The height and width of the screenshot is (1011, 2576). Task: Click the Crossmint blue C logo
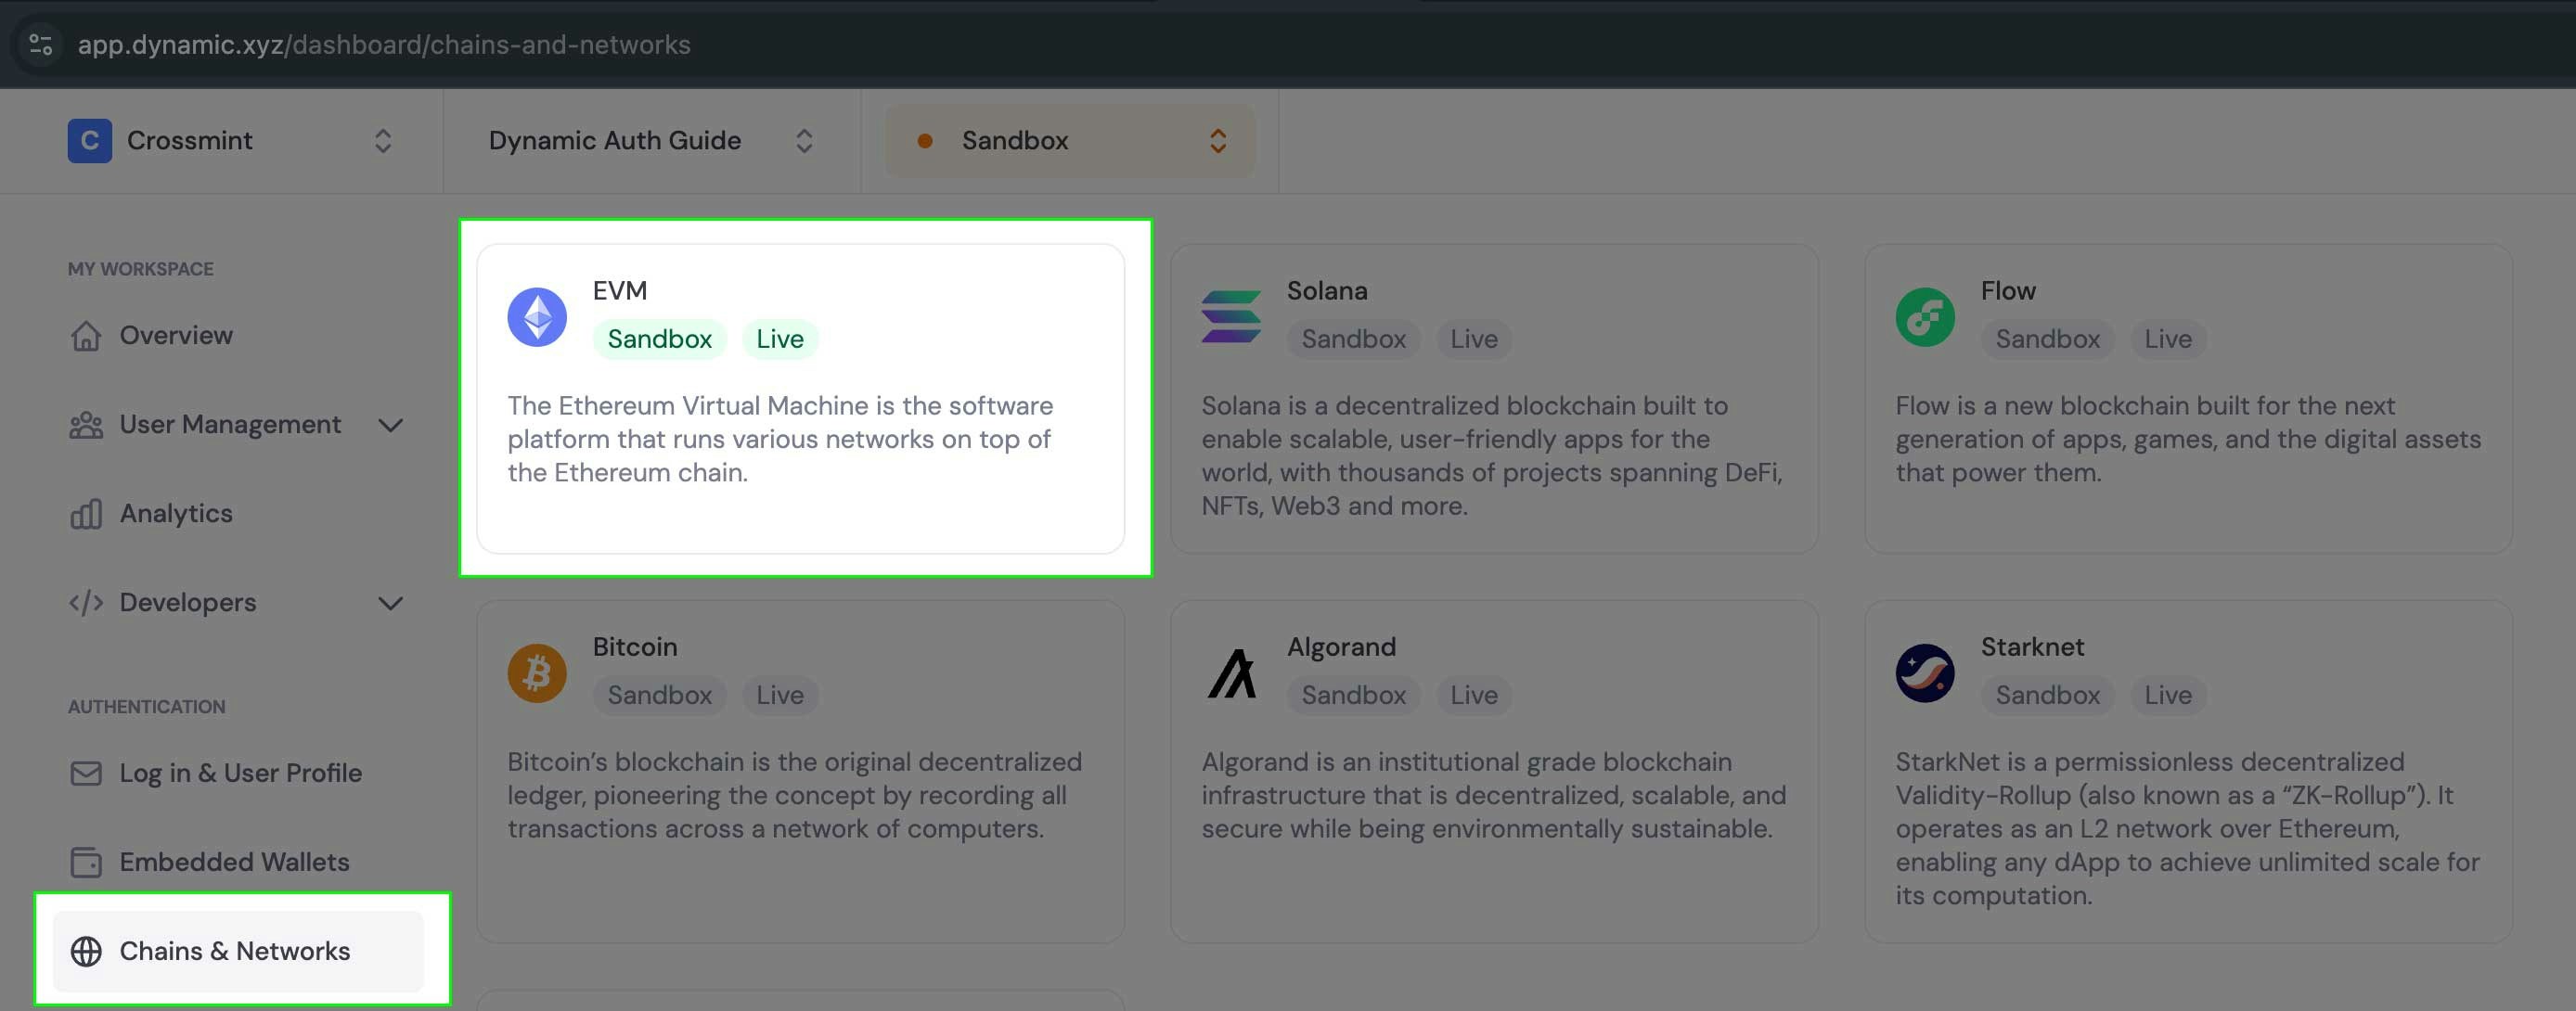90,141
